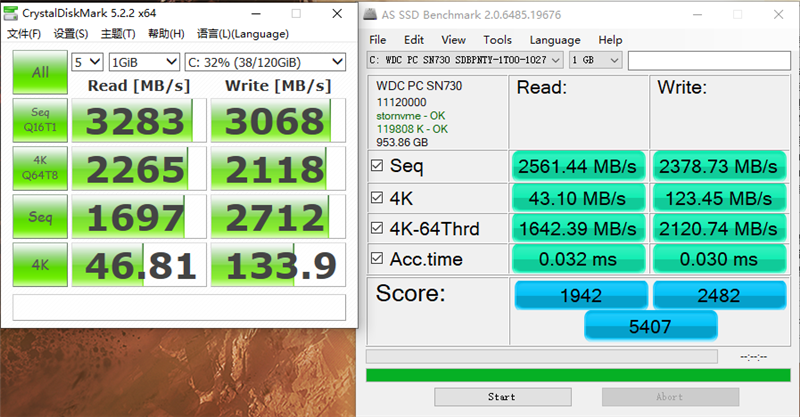Click the 2118 4K Q64T8 write result
800x417 pixels.
pyautogui.click(x=278, y=168)
